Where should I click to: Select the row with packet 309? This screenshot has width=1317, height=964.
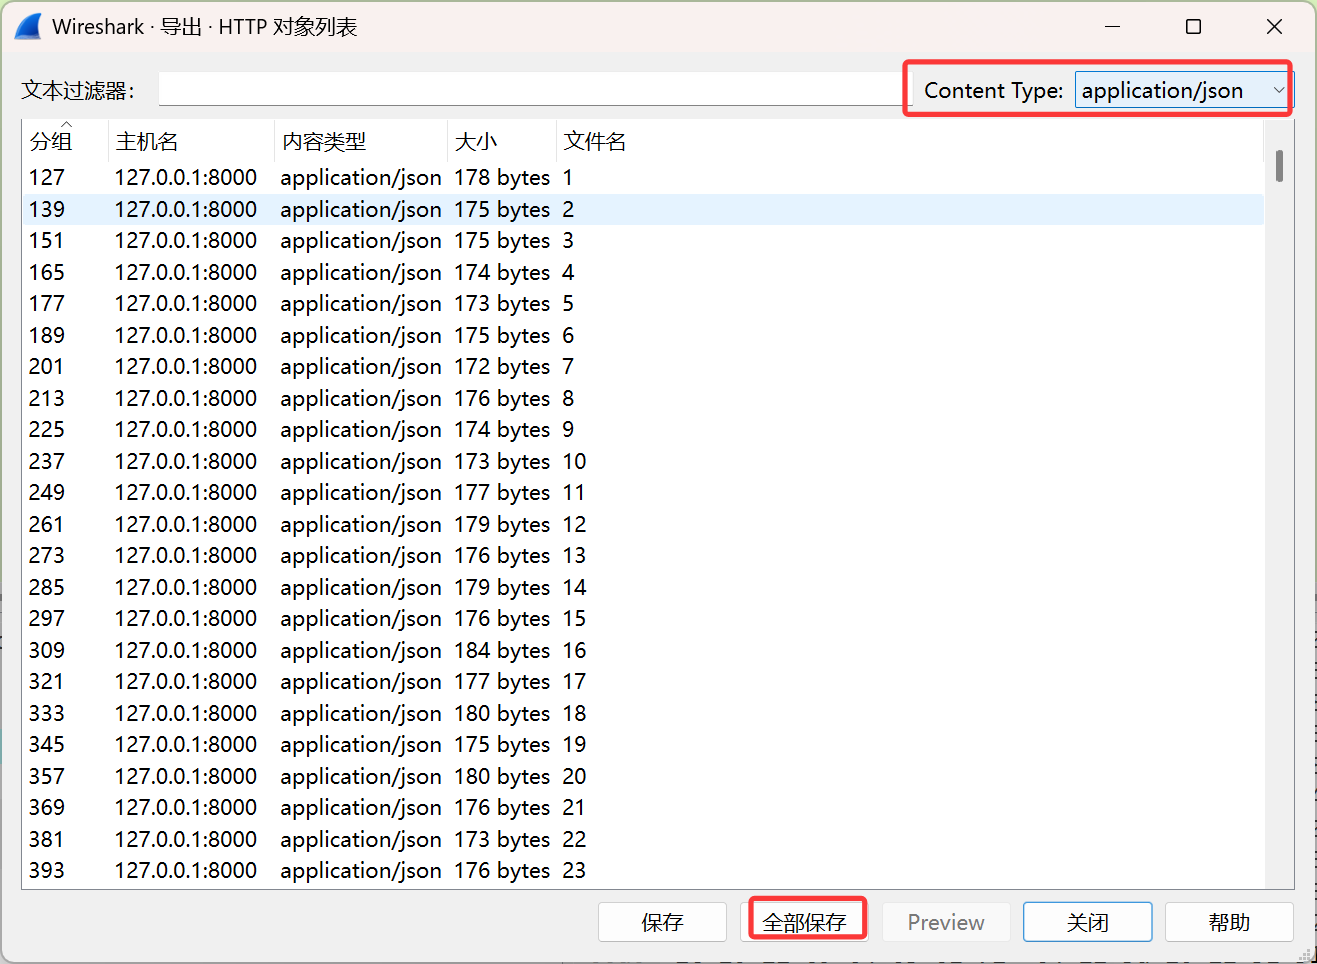point(643,650)
